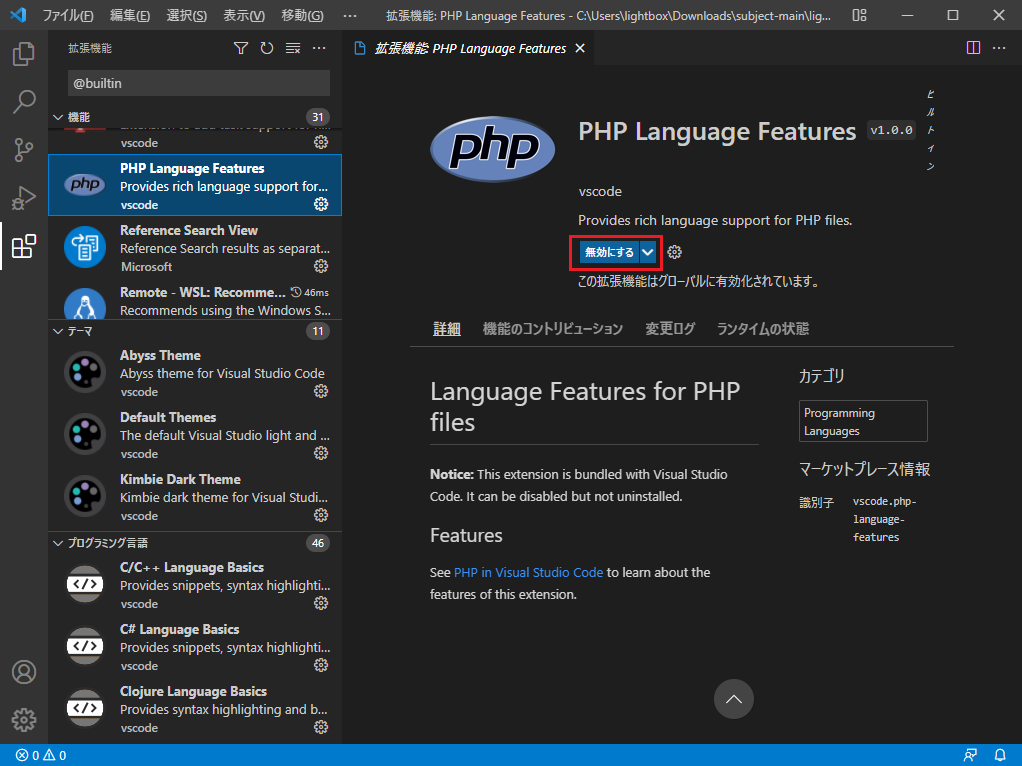Collapse the テーマ section
Screen dimensions: 1022x766
coord(58,331)
